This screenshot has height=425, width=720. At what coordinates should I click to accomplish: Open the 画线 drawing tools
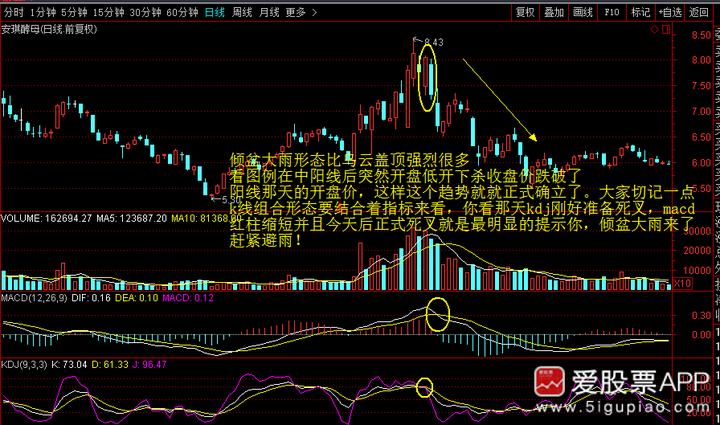583,12
